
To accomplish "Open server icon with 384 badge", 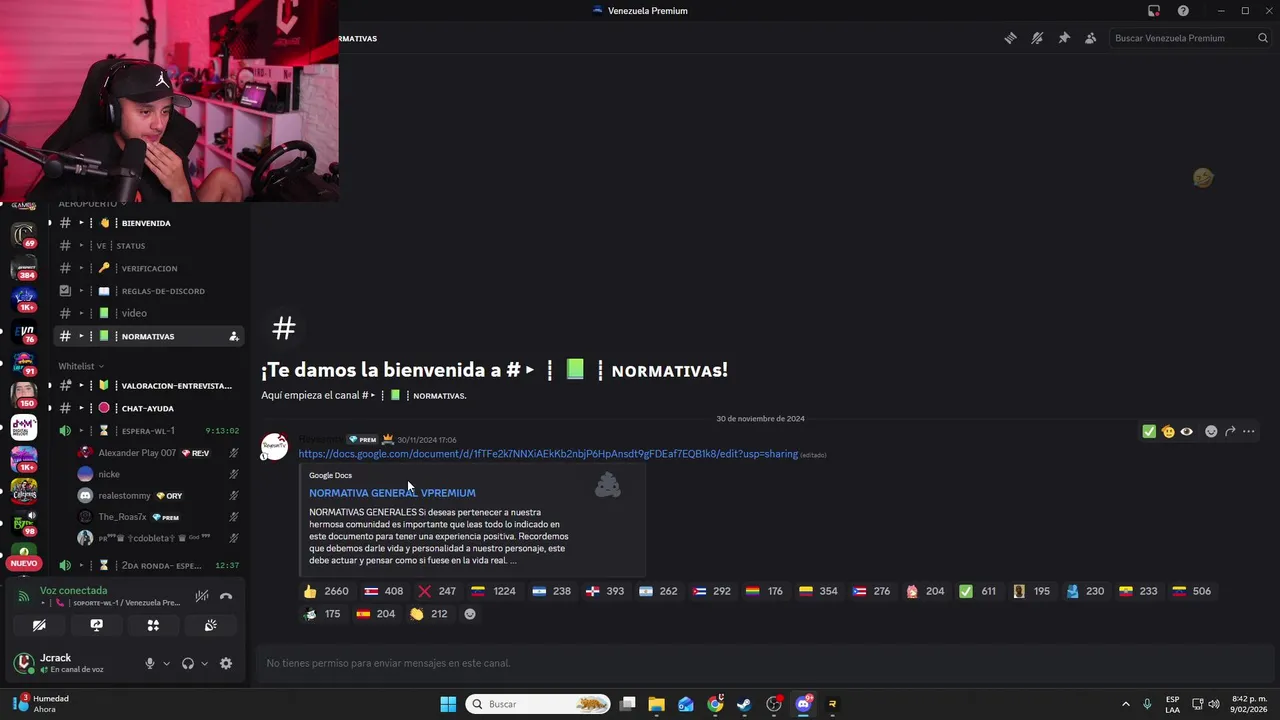I will point(24,266).
